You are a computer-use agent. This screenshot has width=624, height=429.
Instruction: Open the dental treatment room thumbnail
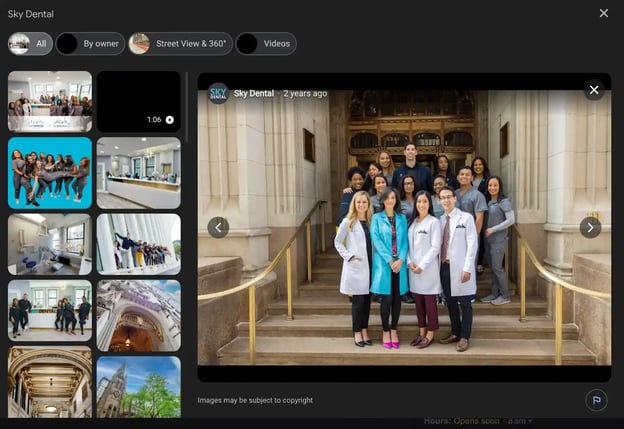click(x=50, y=244)
